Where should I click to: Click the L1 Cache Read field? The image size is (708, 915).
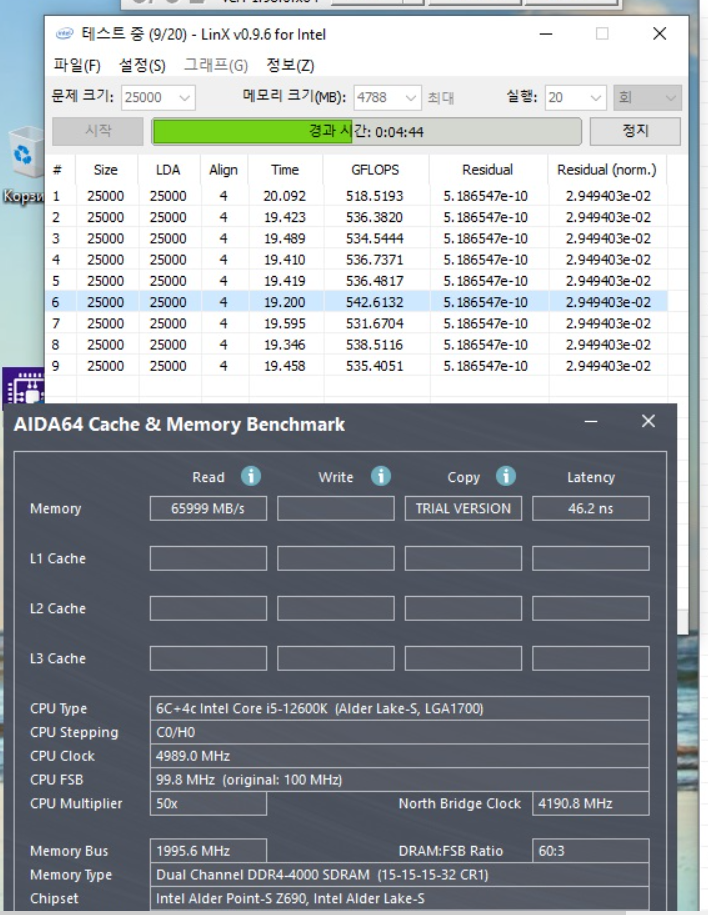click(x=208, y=558)
